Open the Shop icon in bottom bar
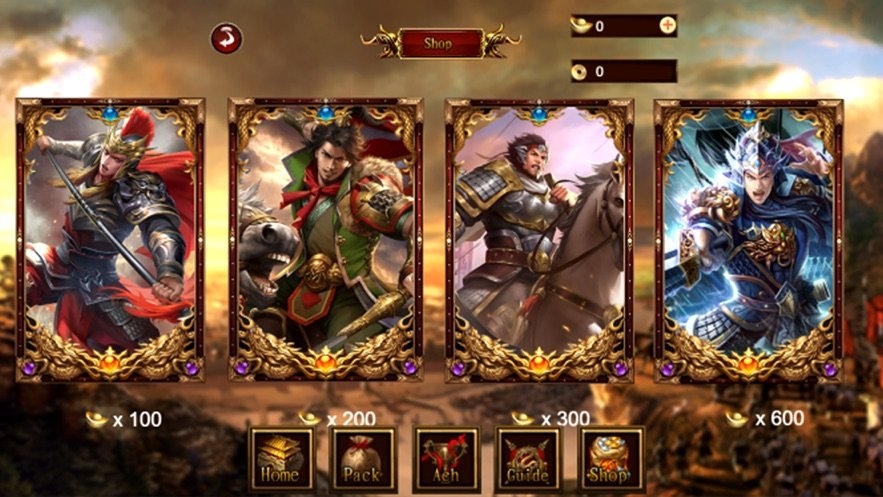Image resolution: width=883 pixels, height=497 pixels. point(610,459)
